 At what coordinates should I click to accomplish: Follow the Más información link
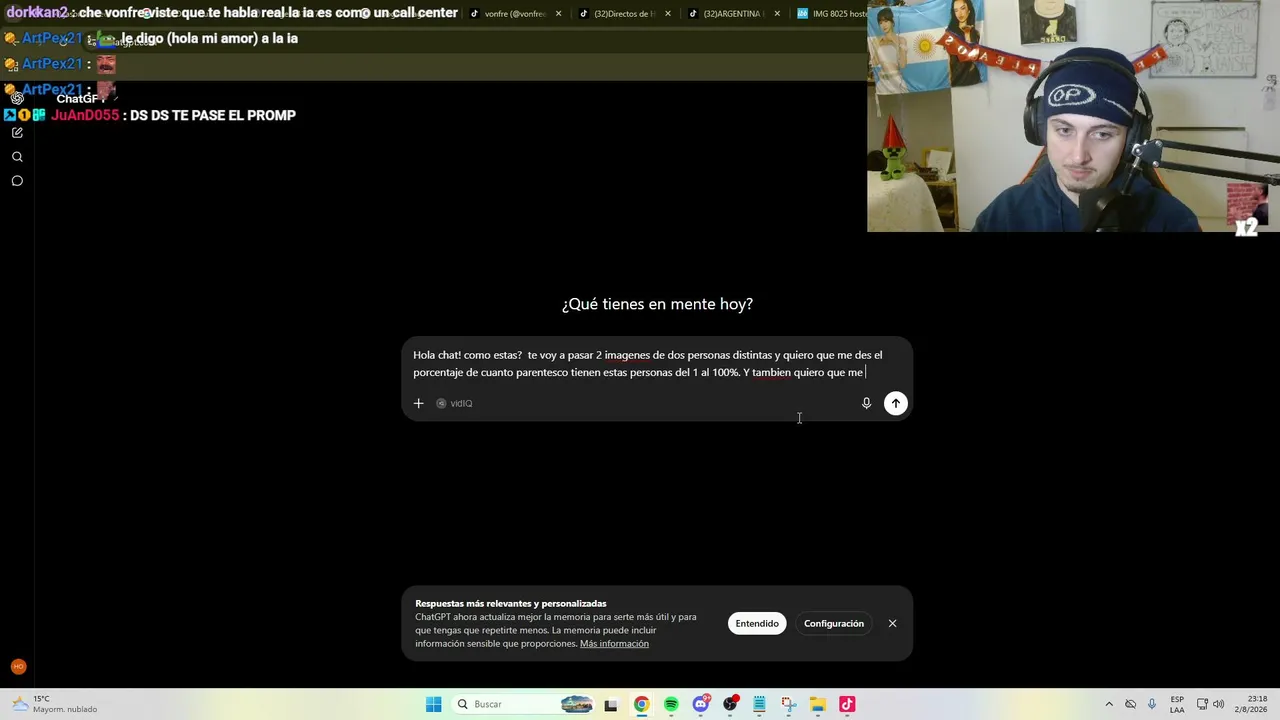[614, 643]
